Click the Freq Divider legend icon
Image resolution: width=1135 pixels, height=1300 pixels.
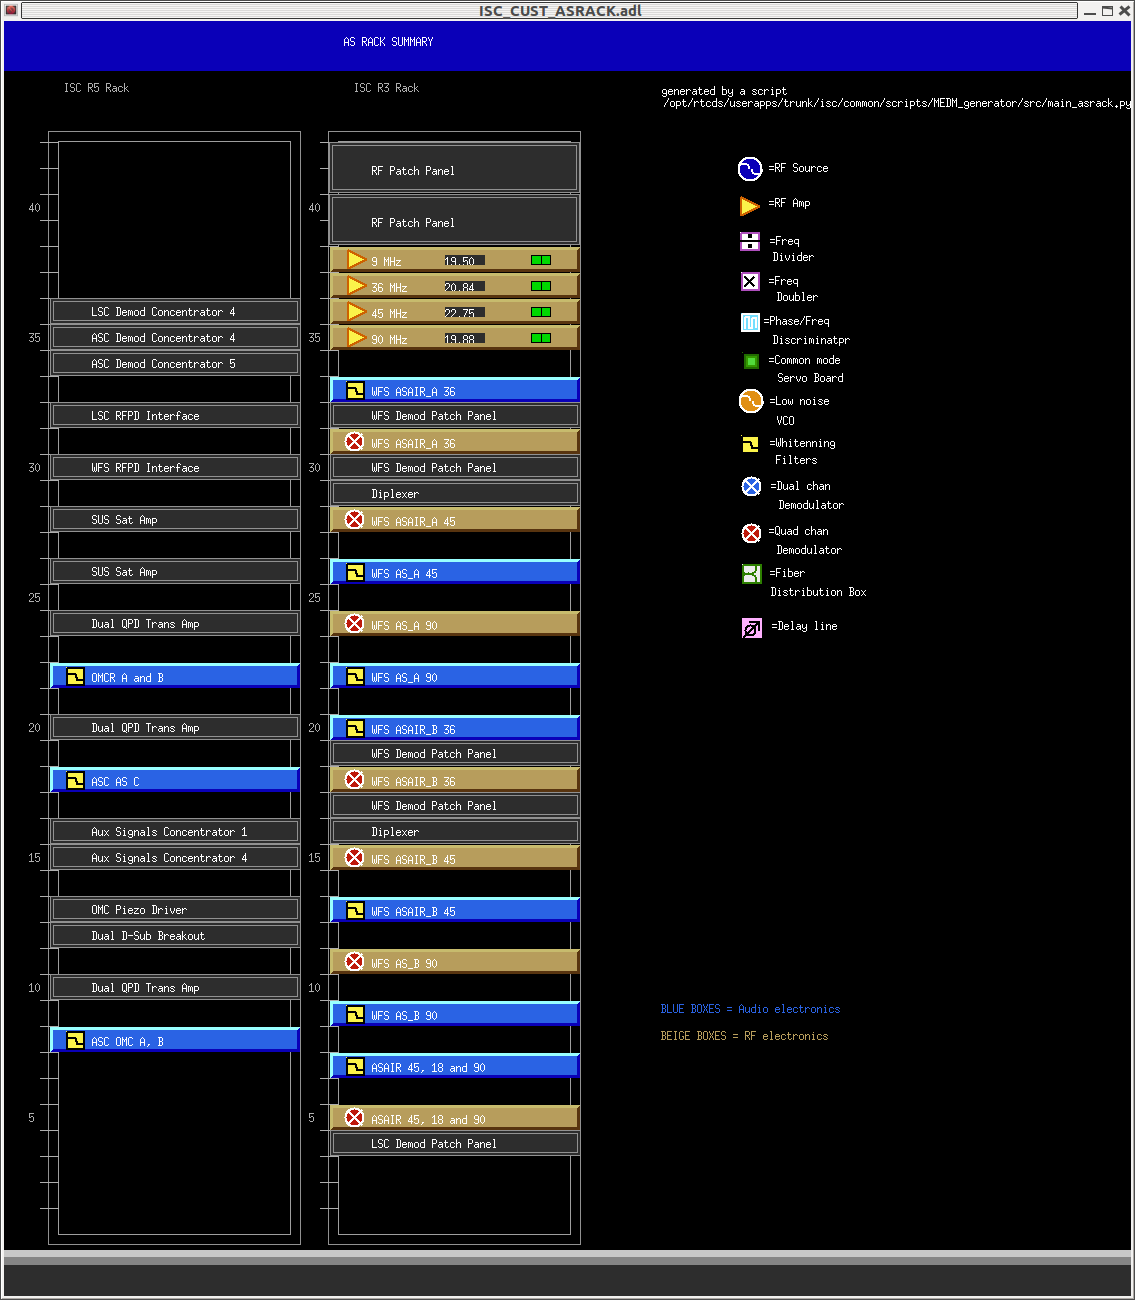tap(750, 241)
